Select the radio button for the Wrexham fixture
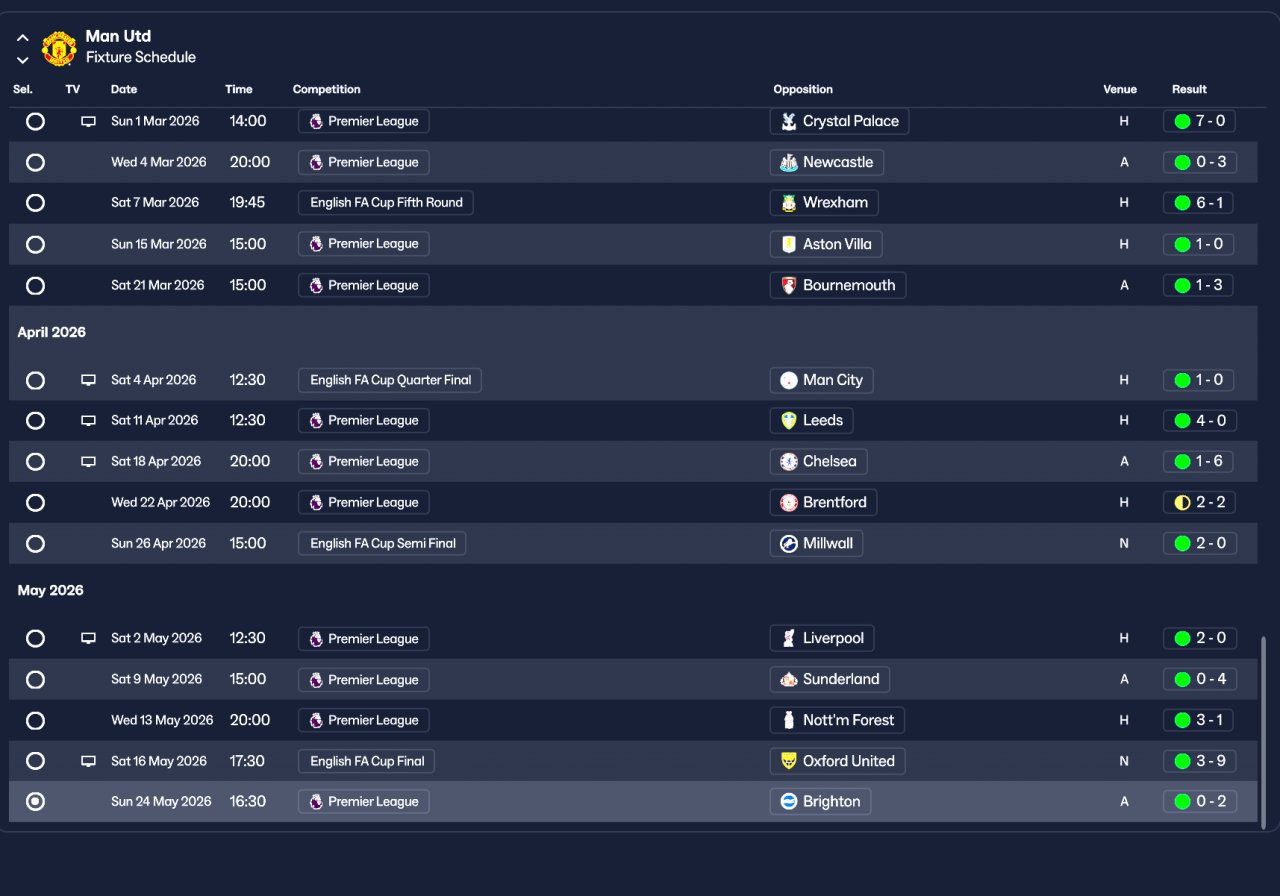 pyautogui.click(x=35, y=203)
